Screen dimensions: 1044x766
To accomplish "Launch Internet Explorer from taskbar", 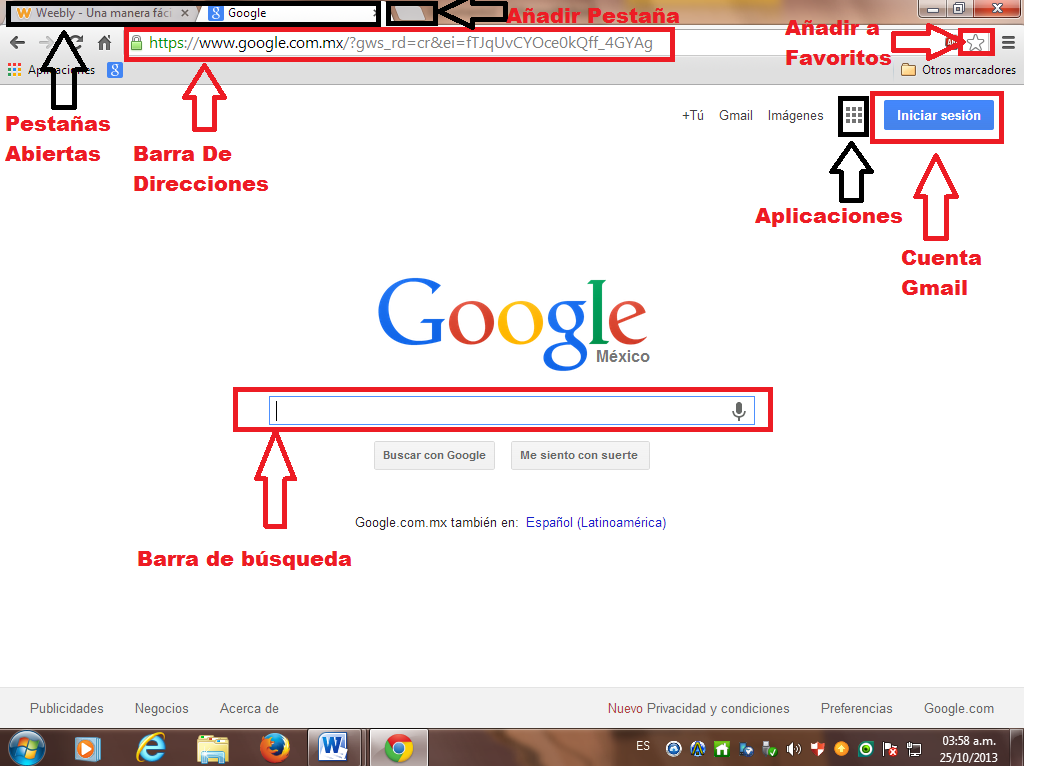I will tap(150, 748).
